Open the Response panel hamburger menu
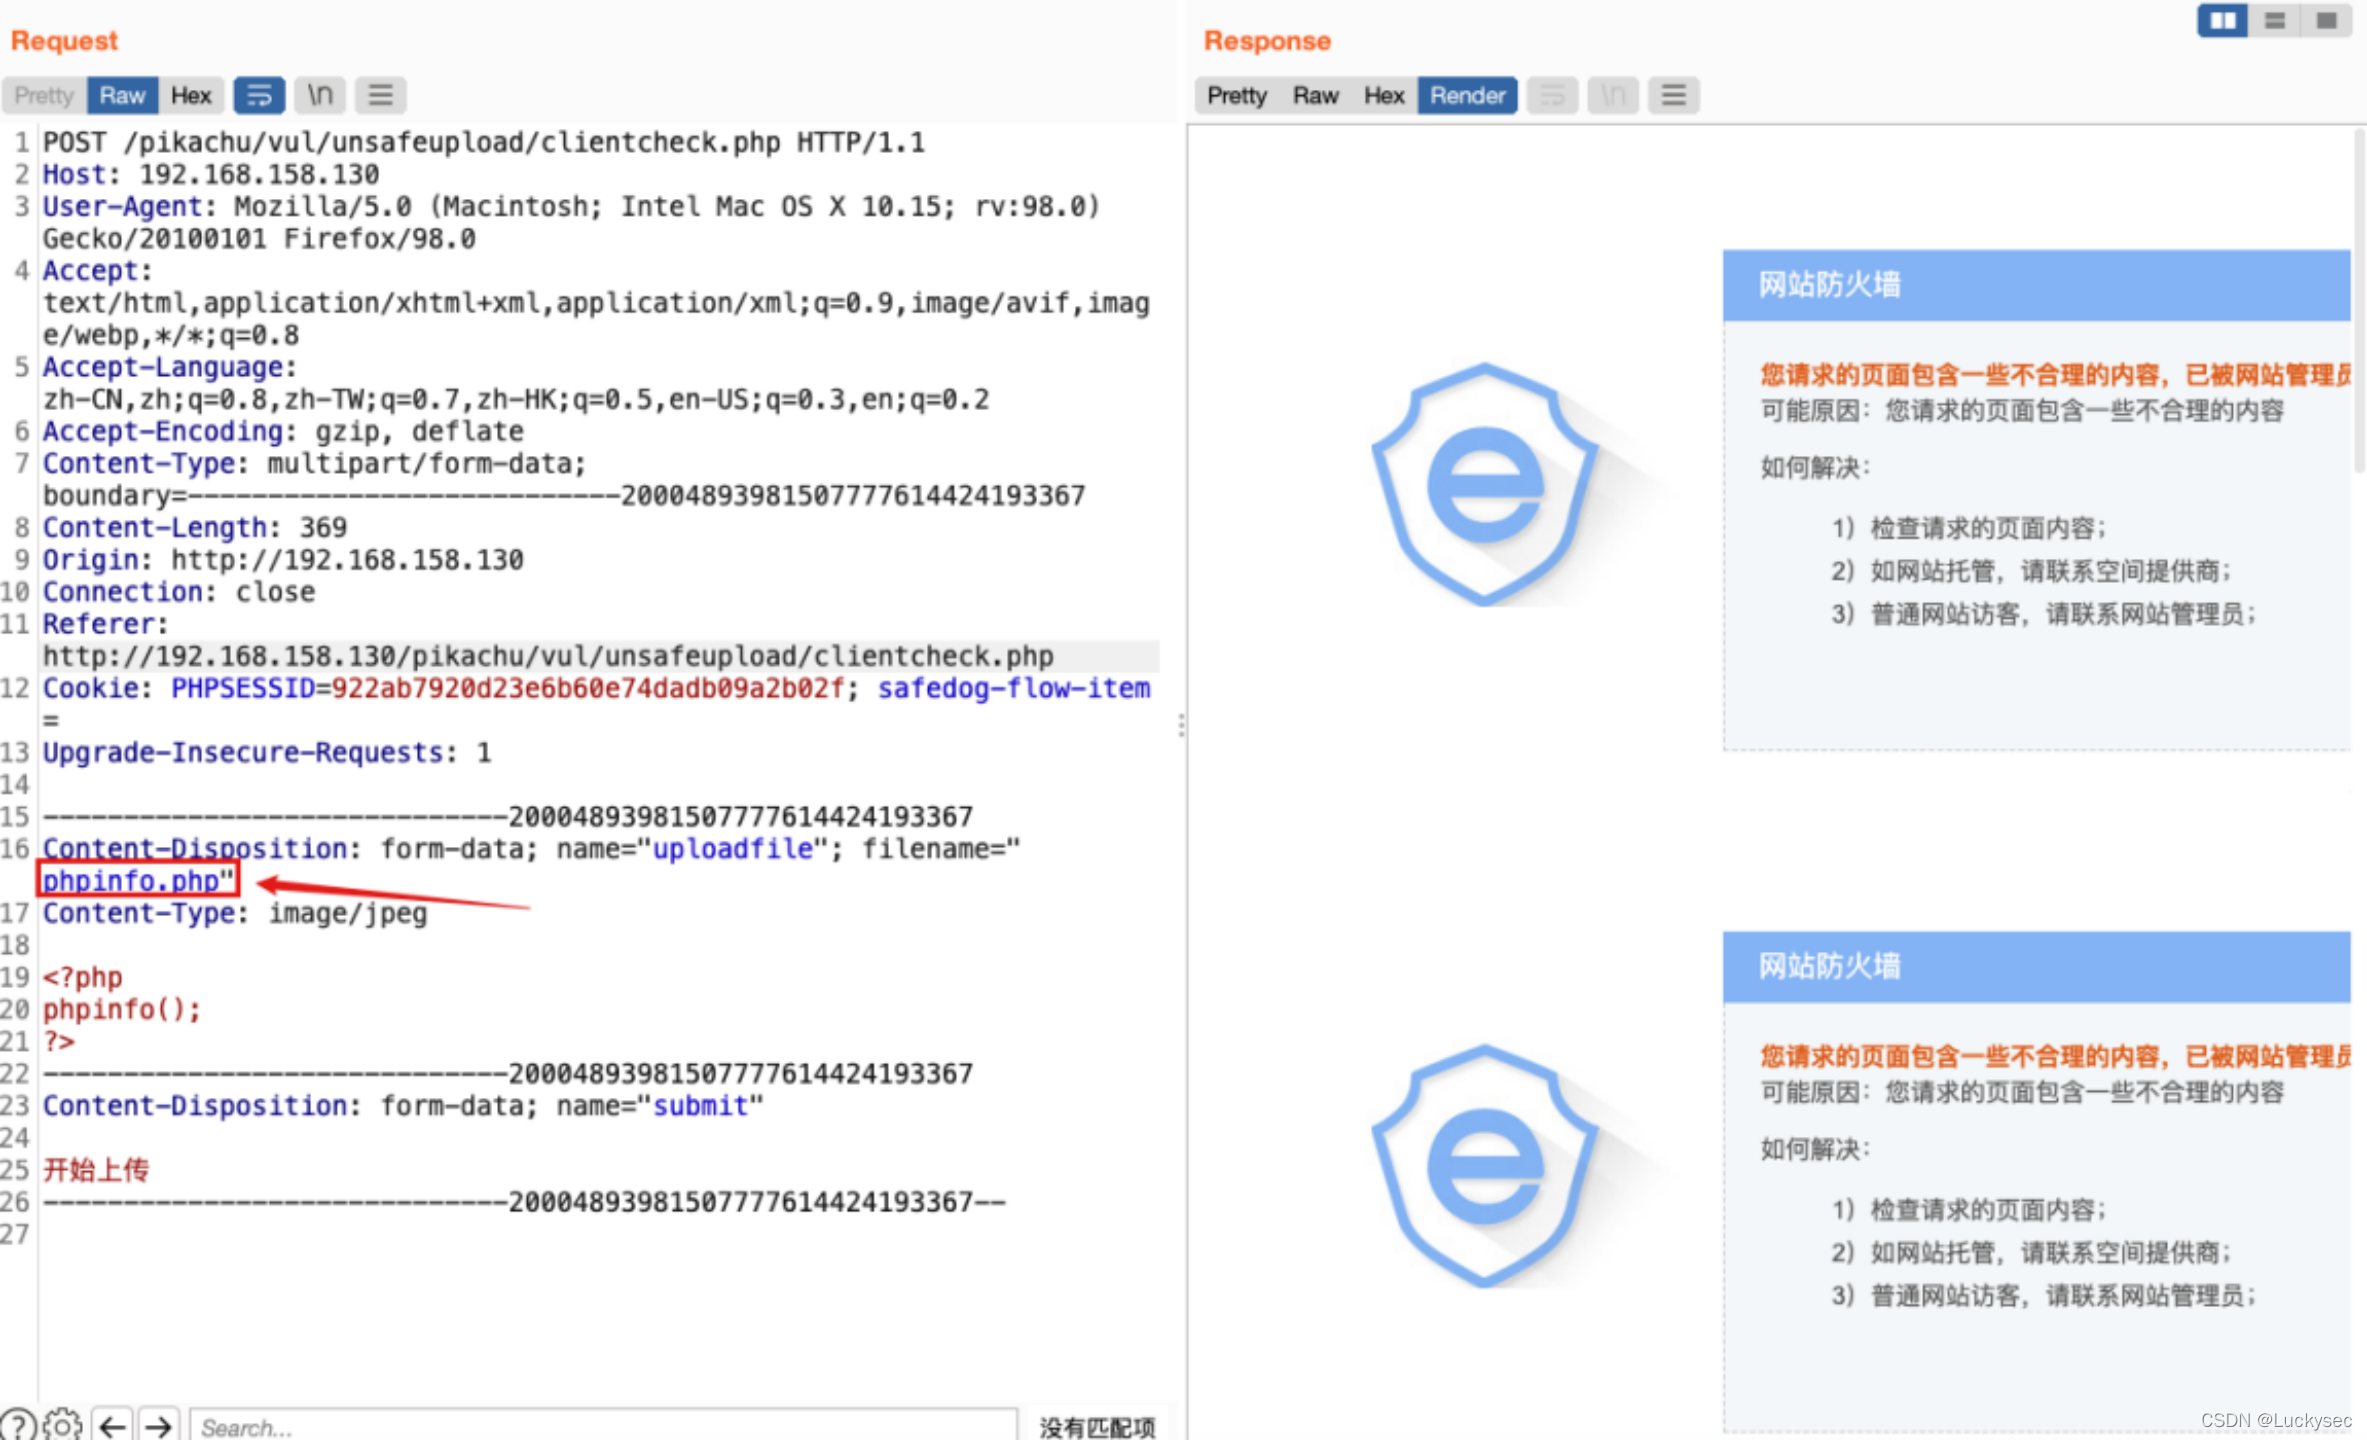This screenshot has width=2367, height=1440. tap(1673, 95)
